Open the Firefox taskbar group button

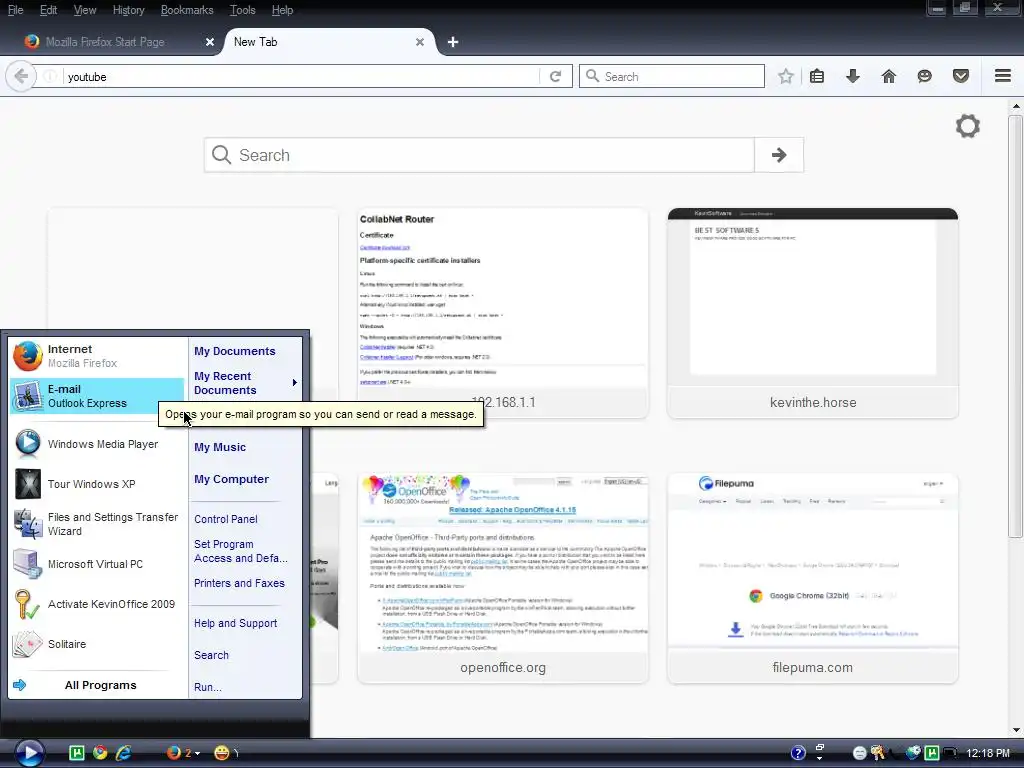pos(182,753)
